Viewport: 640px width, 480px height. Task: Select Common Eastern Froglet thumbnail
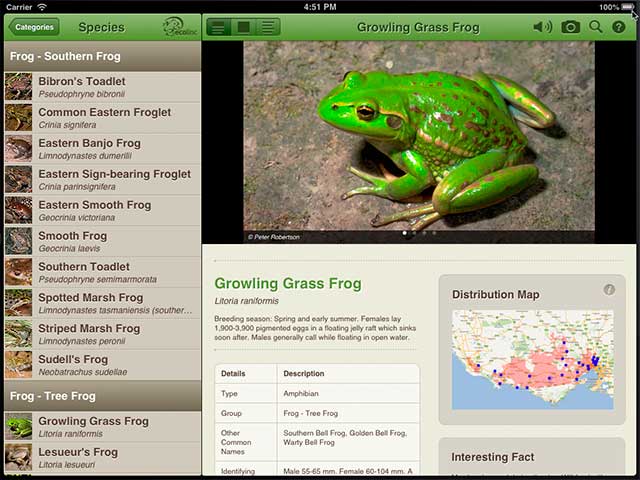click(x=18, y=118)
